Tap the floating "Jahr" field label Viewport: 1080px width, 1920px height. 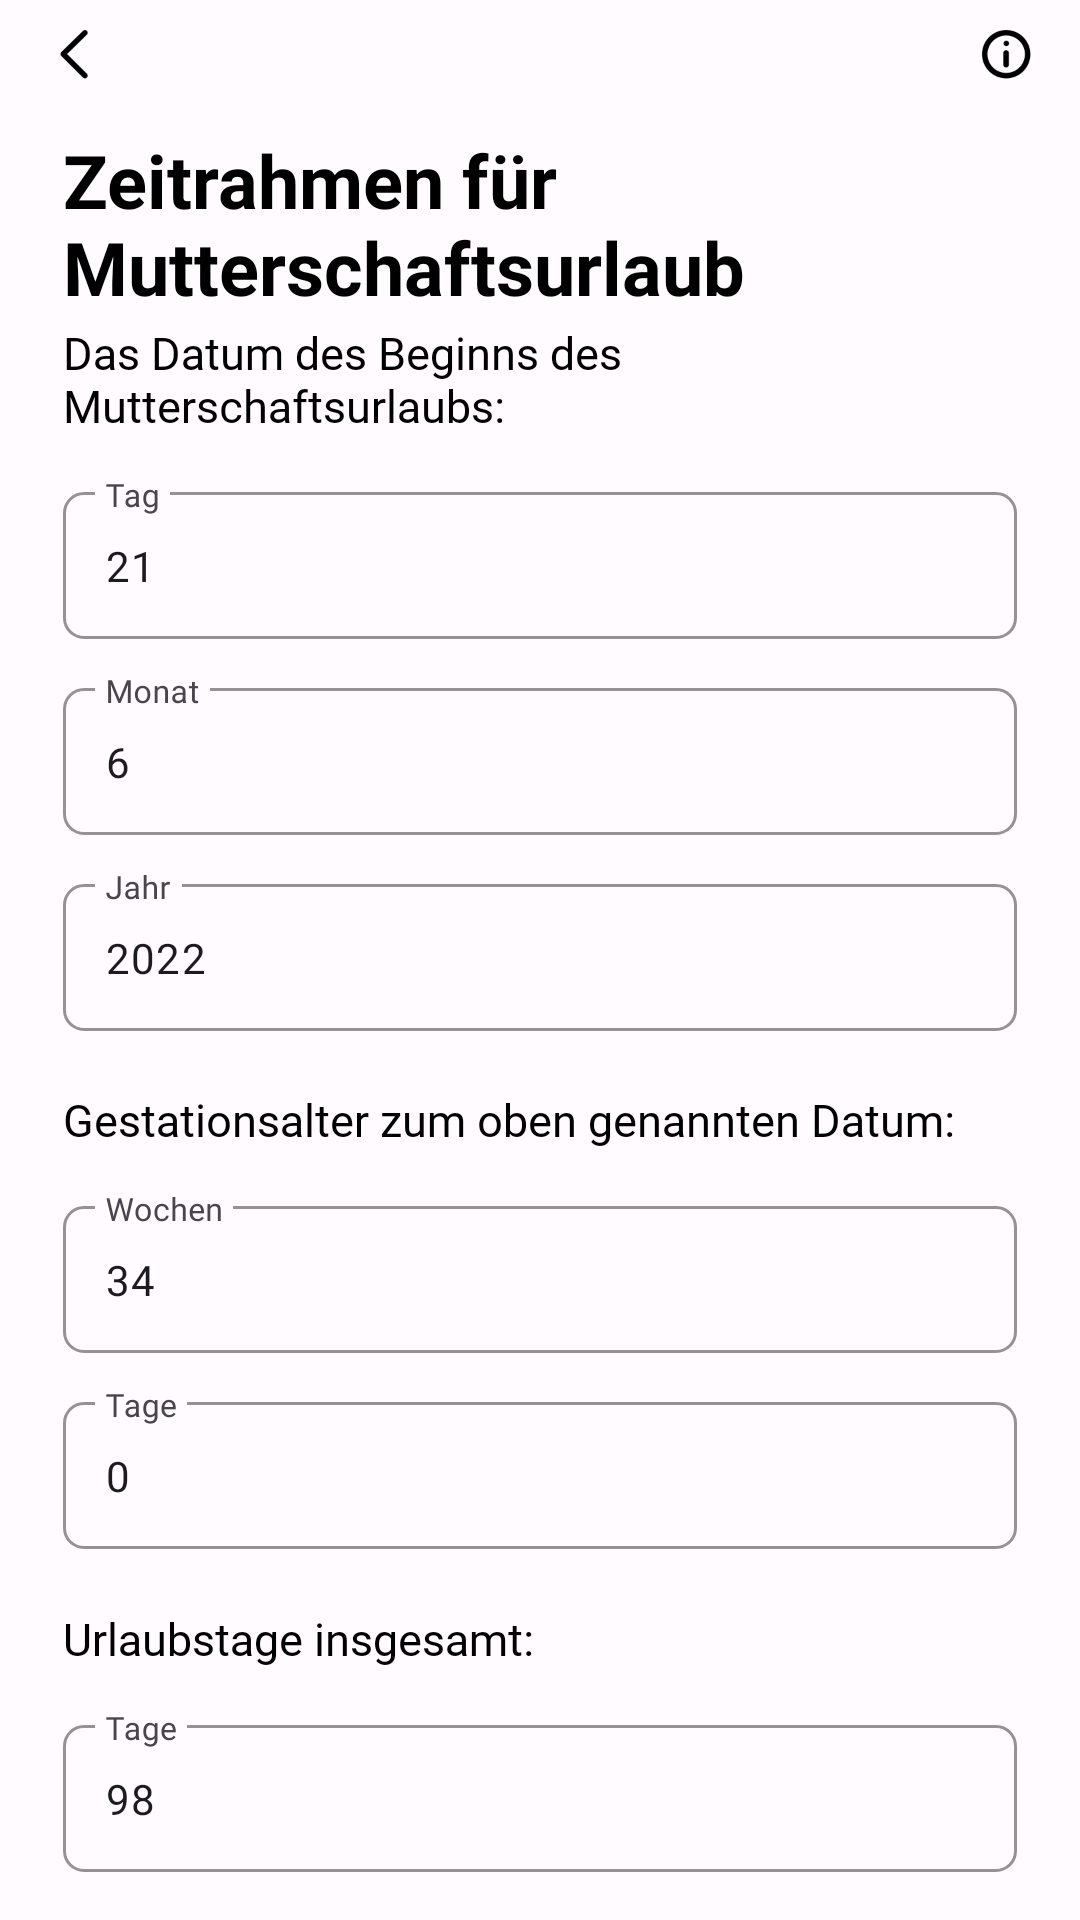pyautogui.click(x=138, y=888)
